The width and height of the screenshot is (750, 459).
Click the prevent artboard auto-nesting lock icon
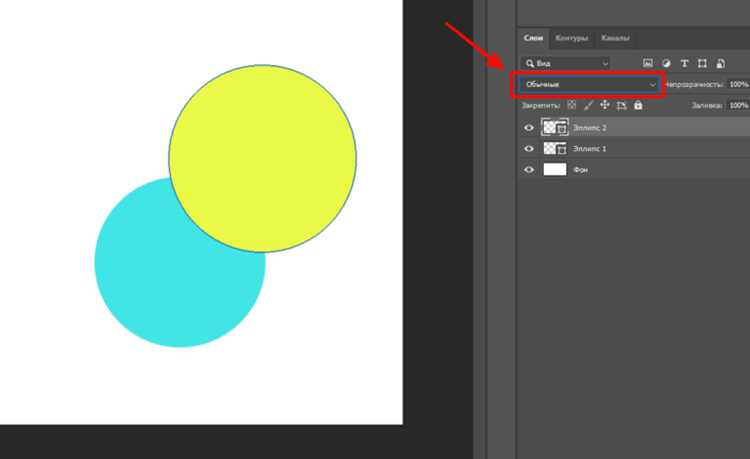click(x=621, y=105)
